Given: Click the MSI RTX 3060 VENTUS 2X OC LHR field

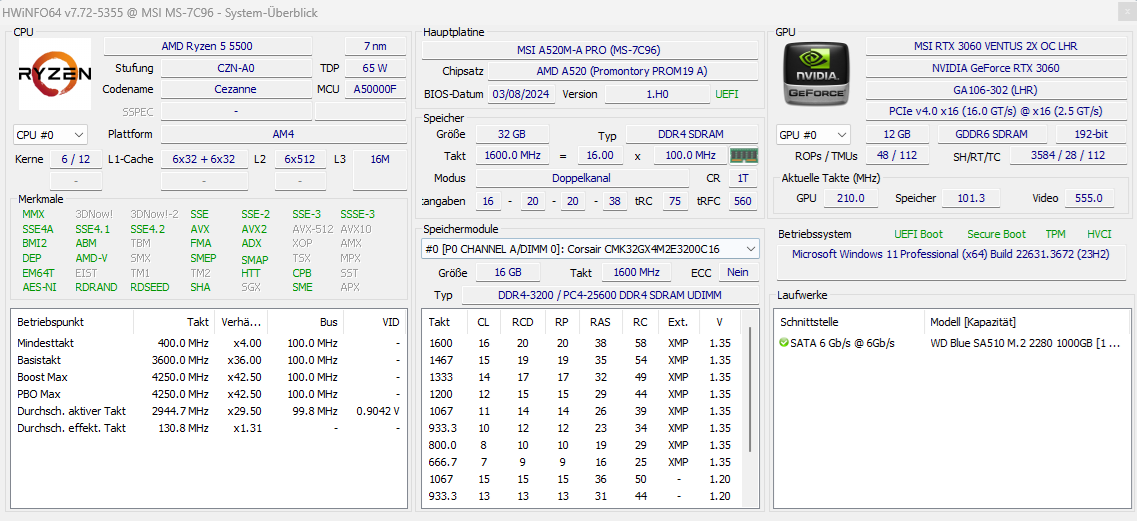Looking at the screenshot, I should (x=995, y=46).
